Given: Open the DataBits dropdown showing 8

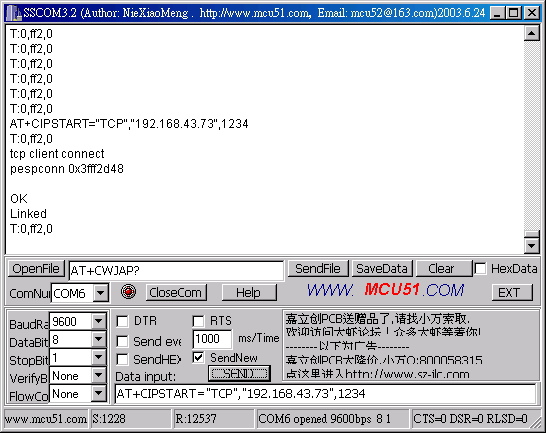Looking at the screenshot, I should pyautogui.click(x=99, y=339).
